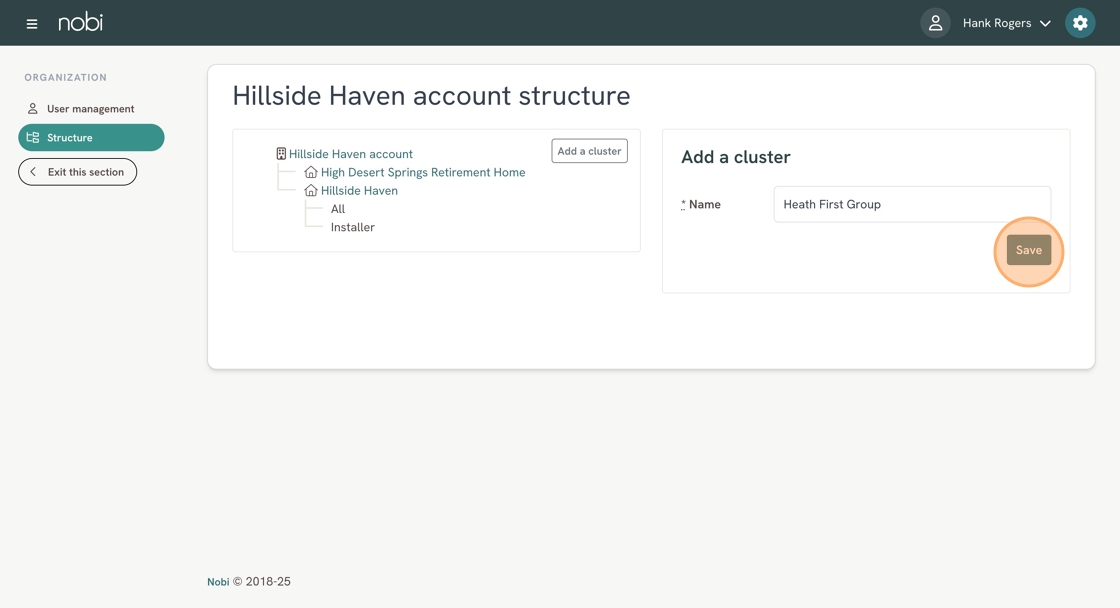
Task: Save the new cluster
Action: [x=1029, y=250]
